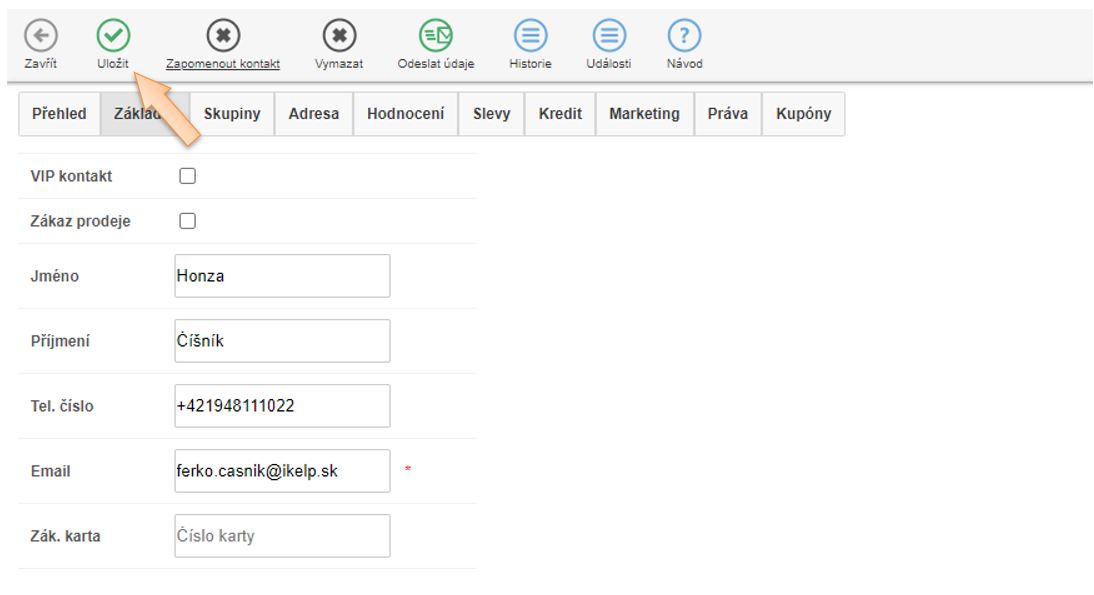Delete contact using Vymazat icon
Image resolution: width=1094 pixels, height=595 pixels.
point(338,36)
